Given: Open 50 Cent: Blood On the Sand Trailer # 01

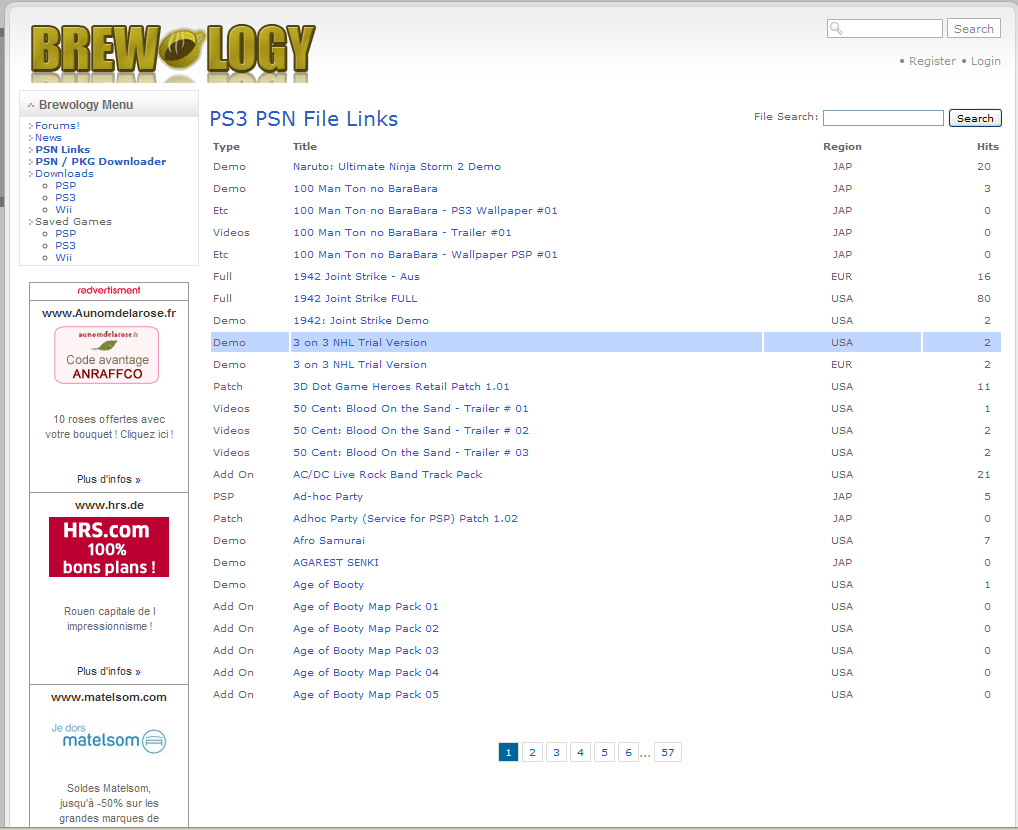Looking at the screenshot, I should (x=411, y=409).
